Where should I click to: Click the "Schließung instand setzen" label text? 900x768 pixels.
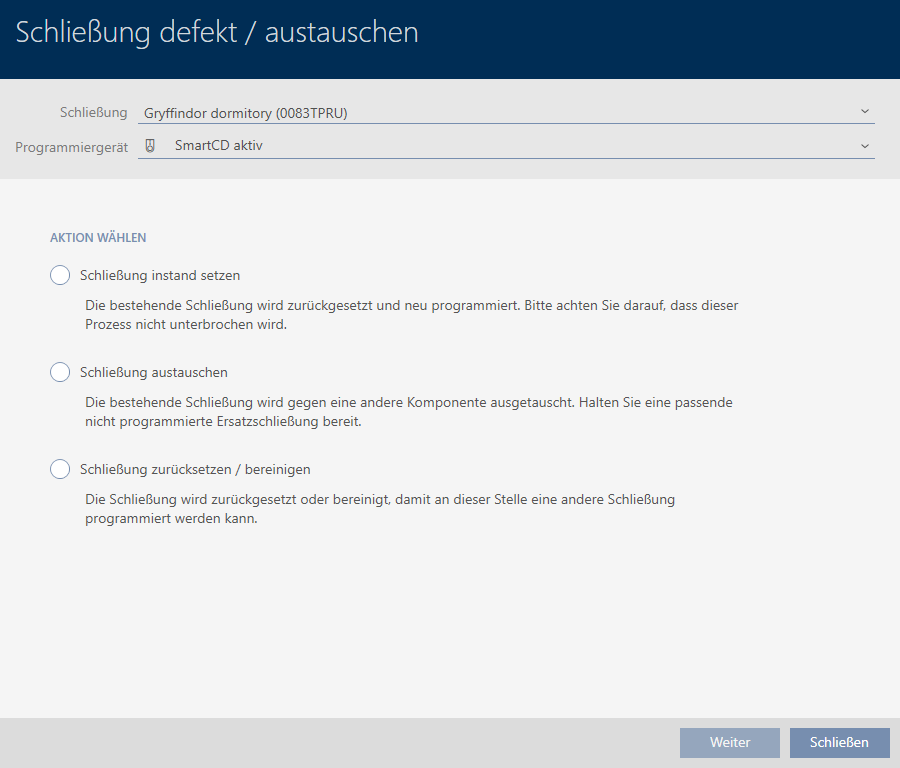[160, 275]
